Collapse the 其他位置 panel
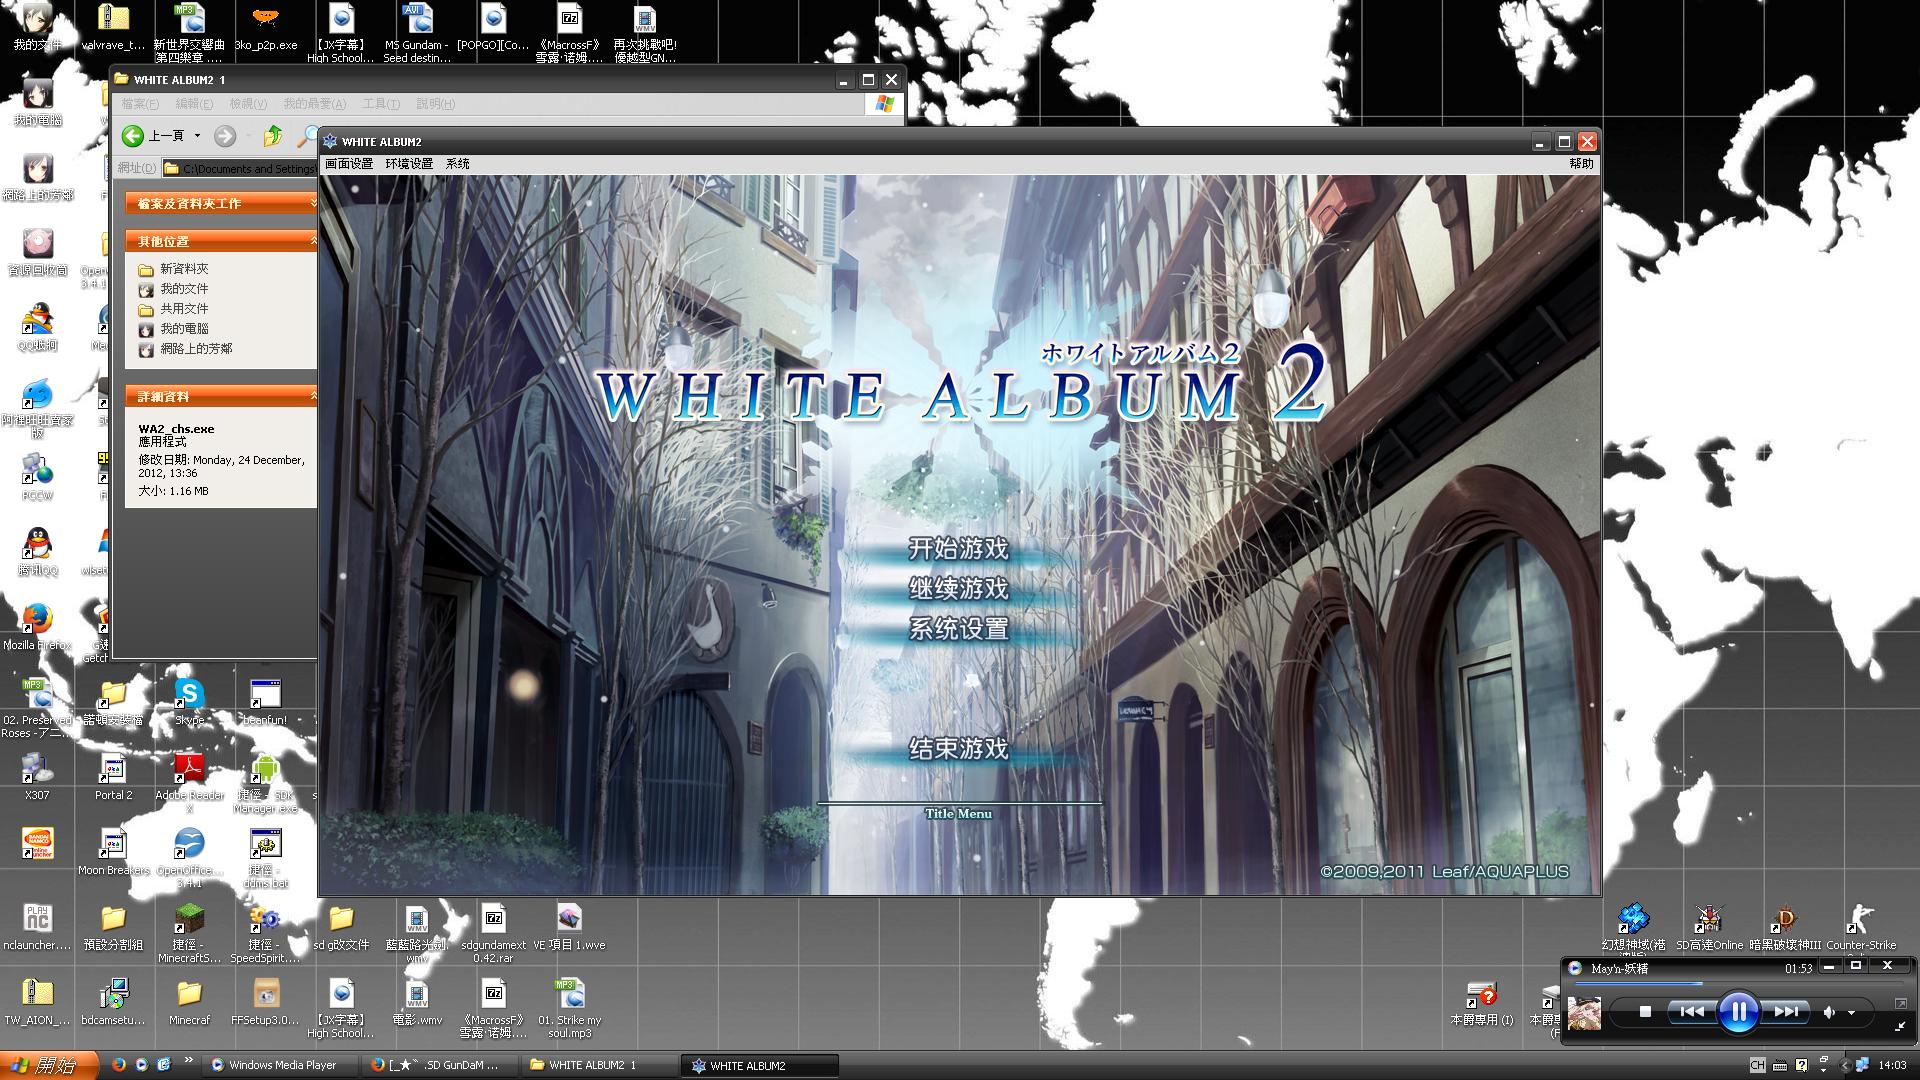 [x=312, y=241]
